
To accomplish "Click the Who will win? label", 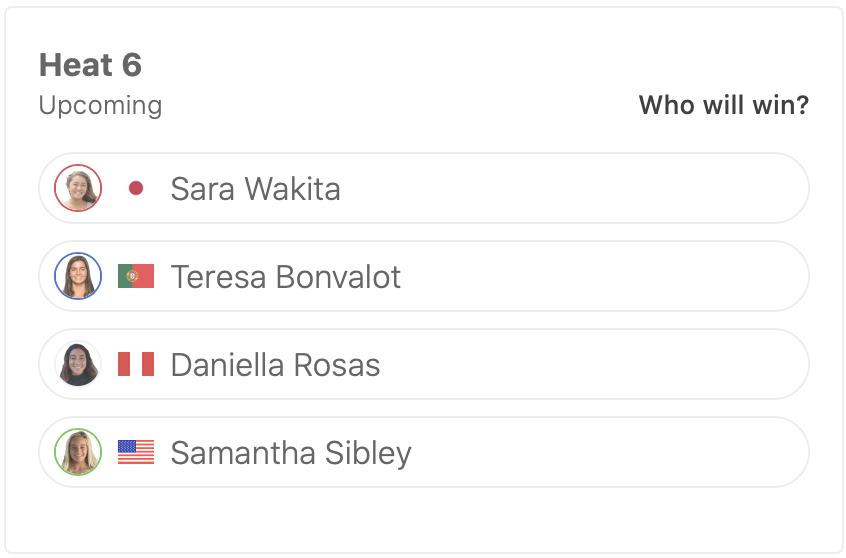I will pos(723,105).
